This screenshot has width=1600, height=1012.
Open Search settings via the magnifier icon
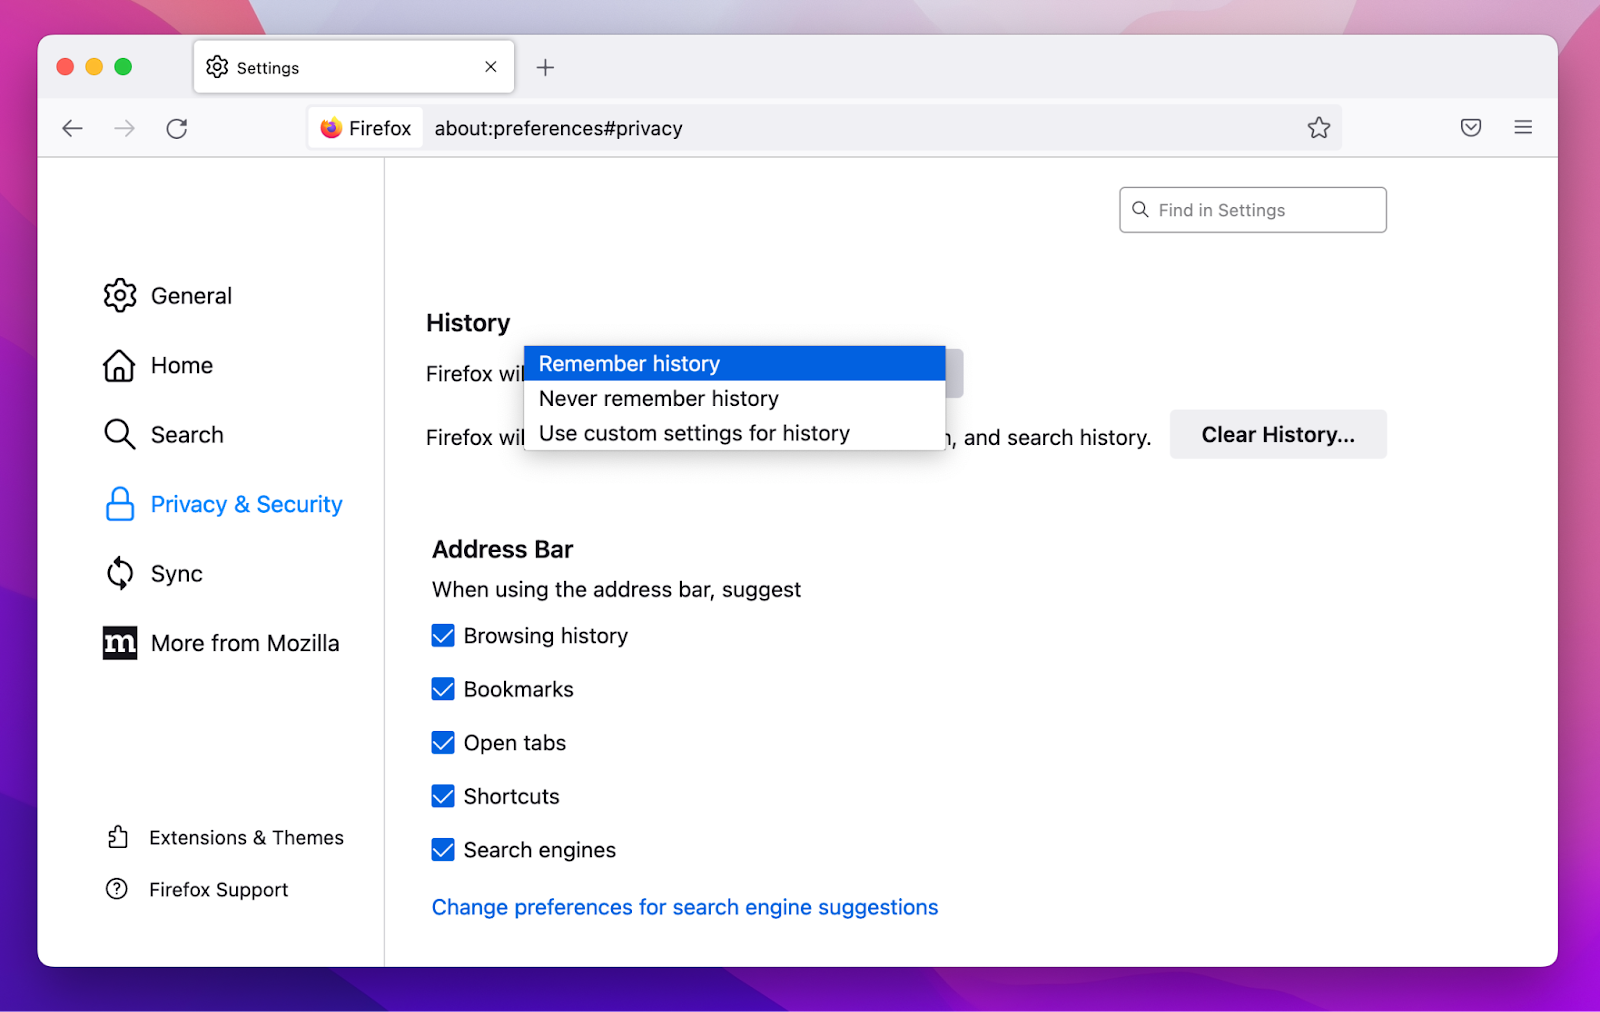[119, 434]
